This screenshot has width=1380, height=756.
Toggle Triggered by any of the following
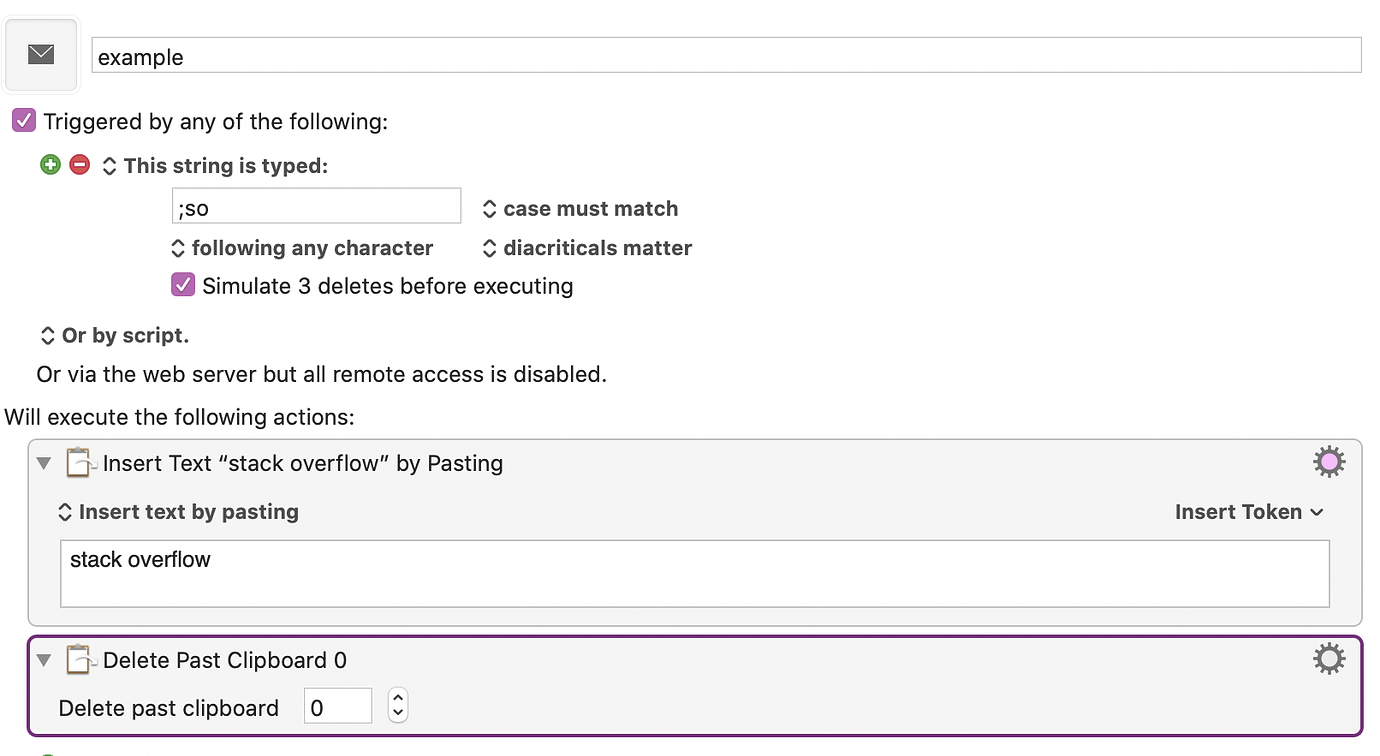24,121
